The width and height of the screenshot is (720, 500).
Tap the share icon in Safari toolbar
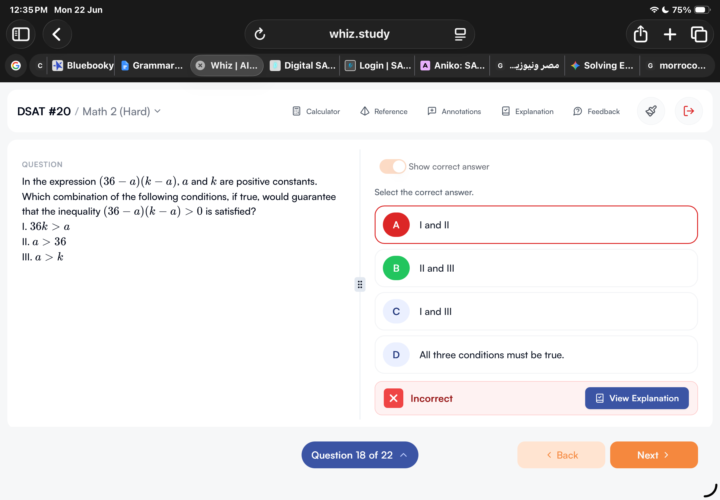pyautogui.click(x=641, y=34)
